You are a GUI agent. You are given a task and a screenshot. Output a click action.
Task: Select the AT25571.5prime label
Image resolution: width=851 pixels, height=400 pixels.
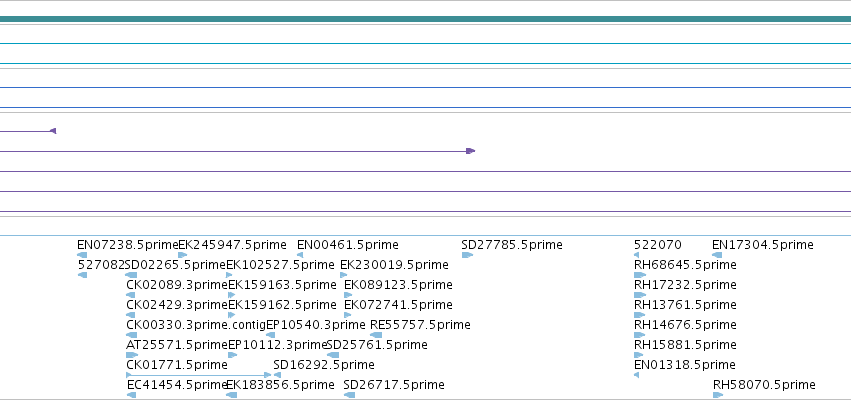pyautogui.click(x=177, y=345)
